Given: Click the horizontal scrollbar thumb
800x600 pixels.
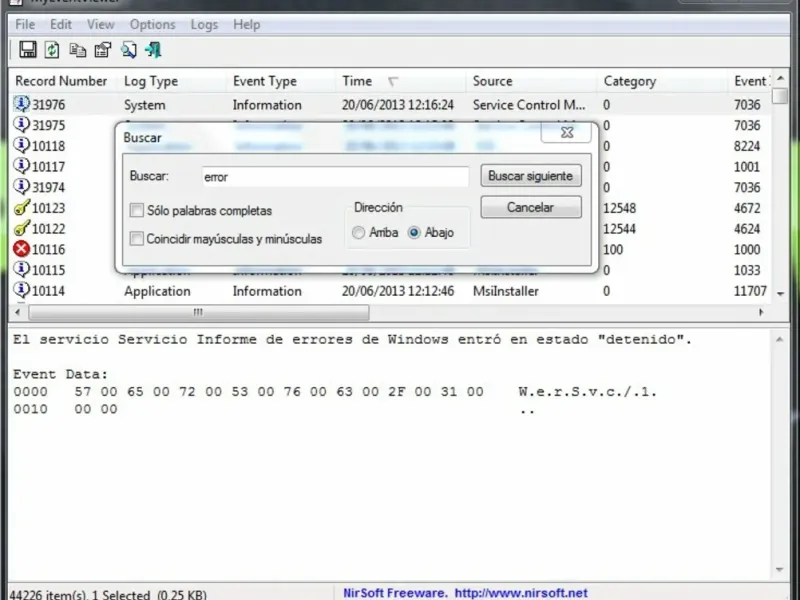Looking at the screenshot, I should click(x=198, y=312).
